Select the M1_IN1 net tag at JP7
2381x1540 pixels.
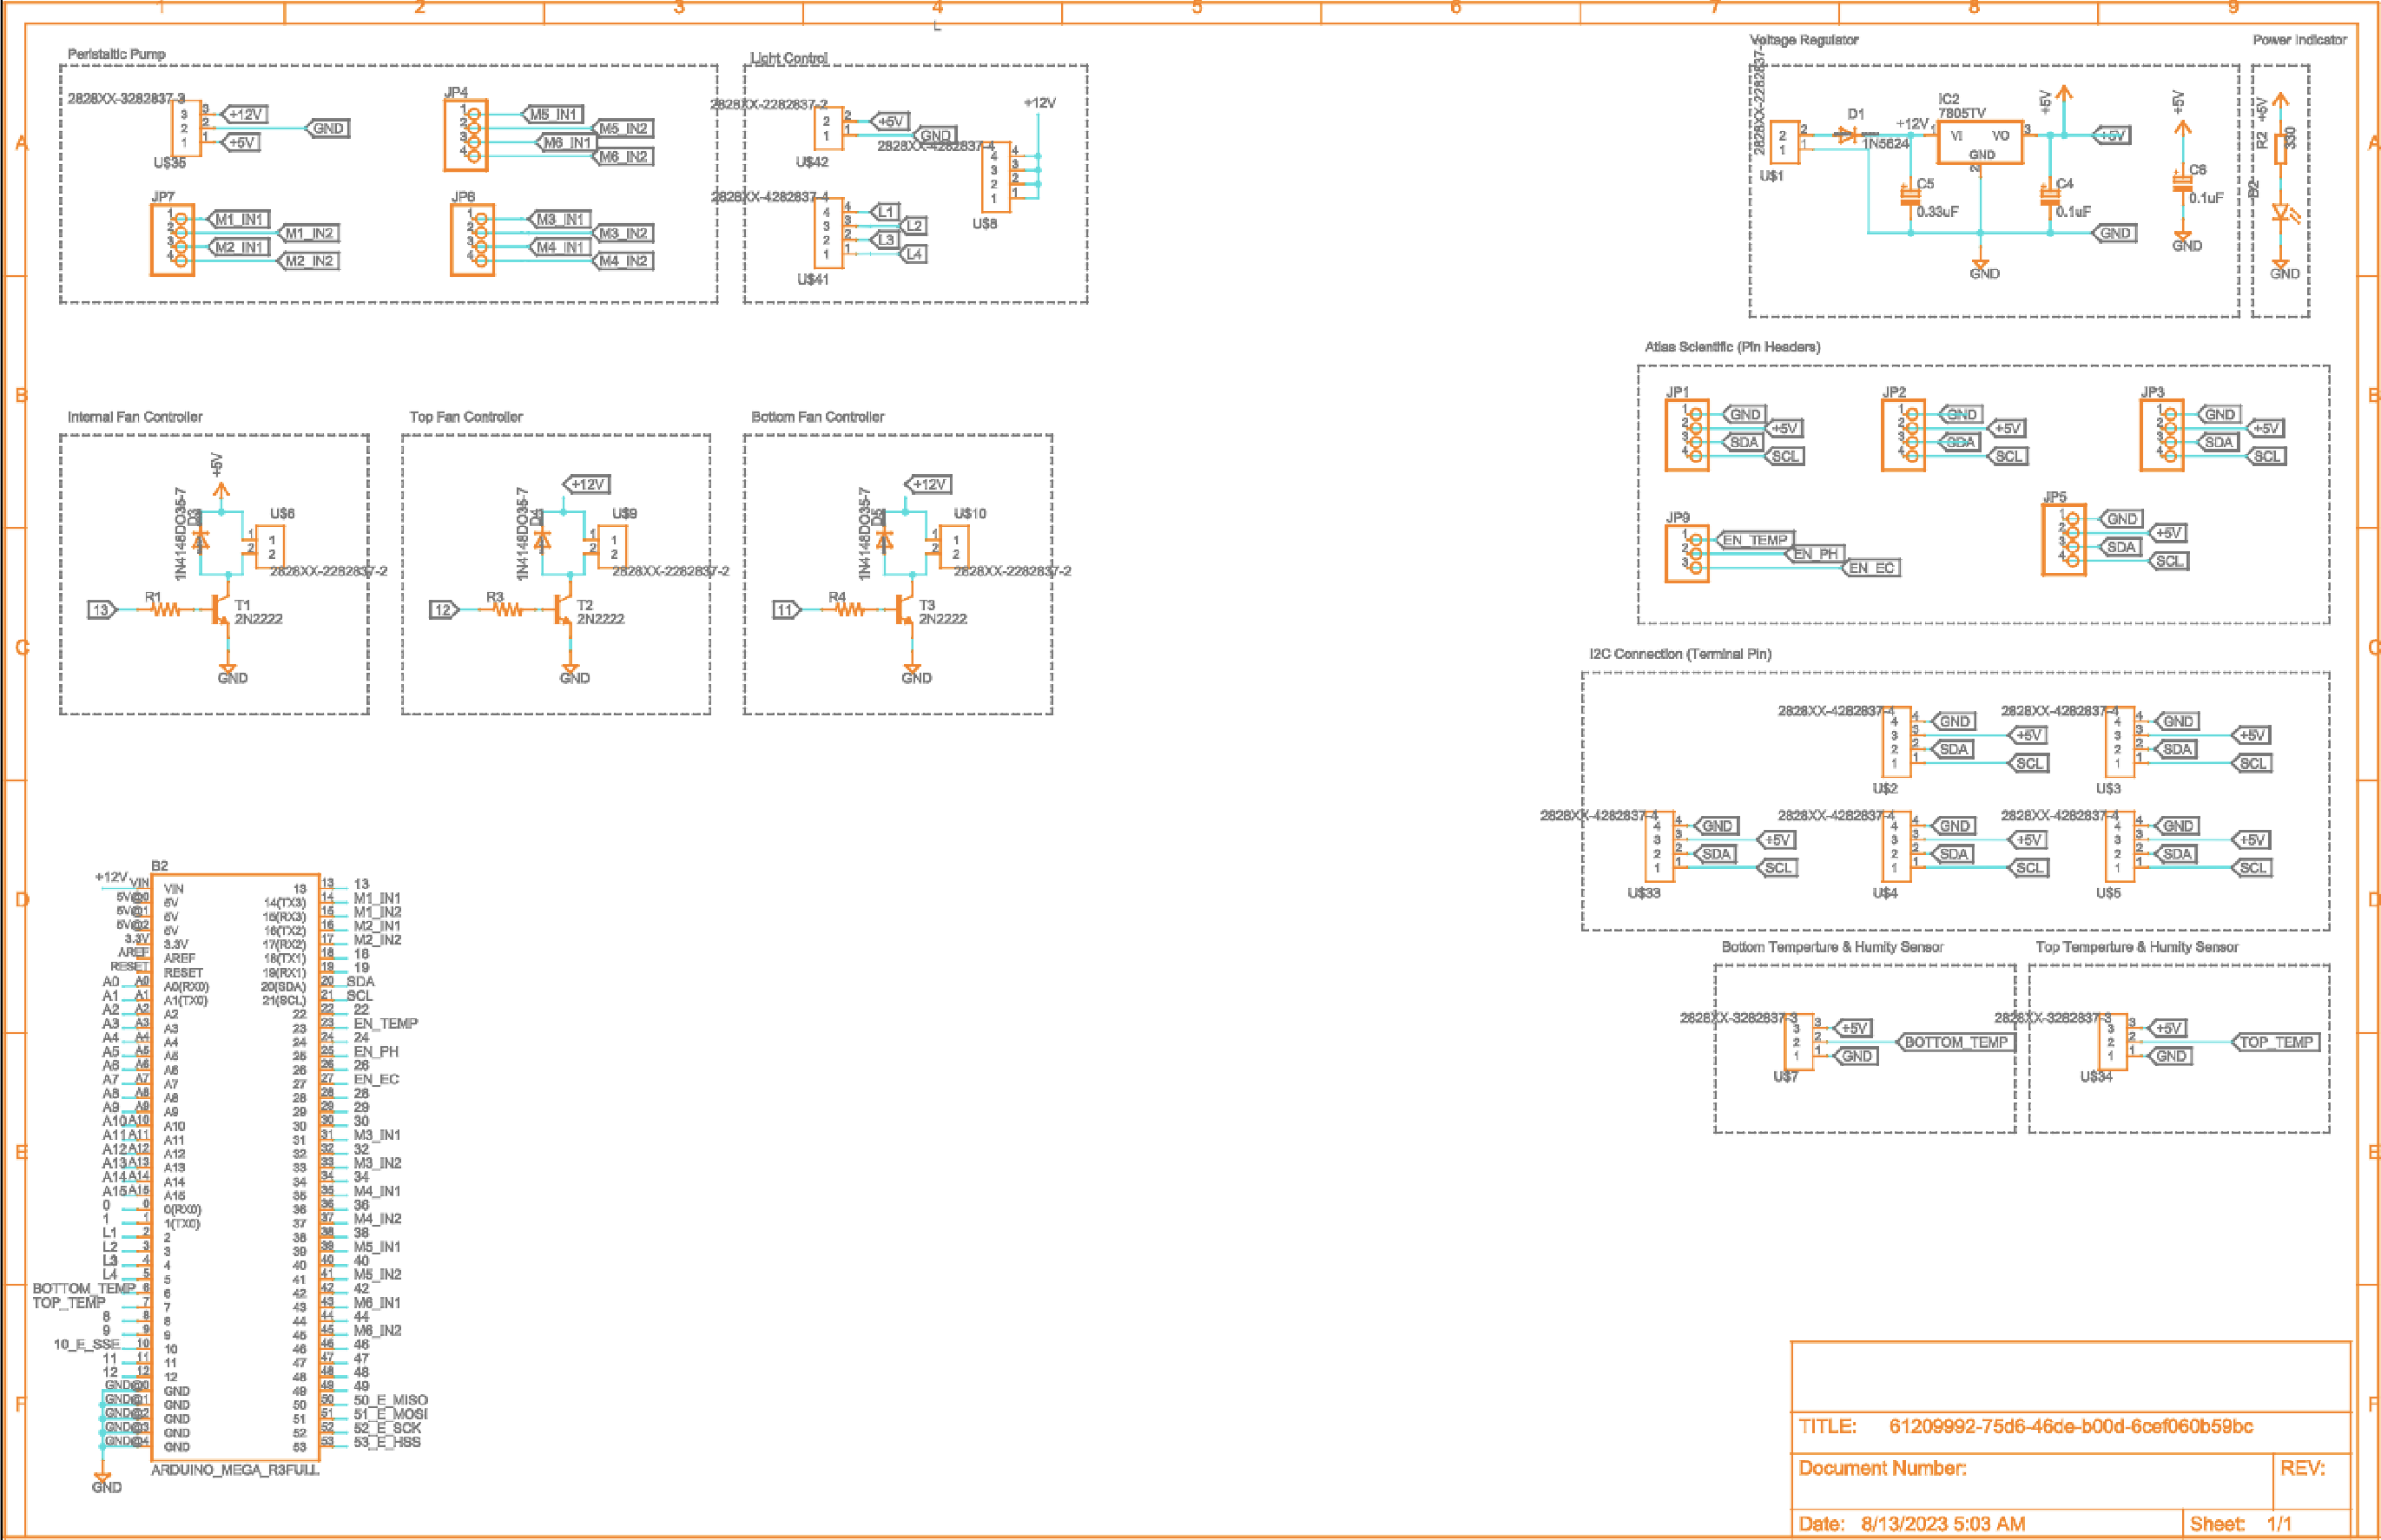pos(238,219)
